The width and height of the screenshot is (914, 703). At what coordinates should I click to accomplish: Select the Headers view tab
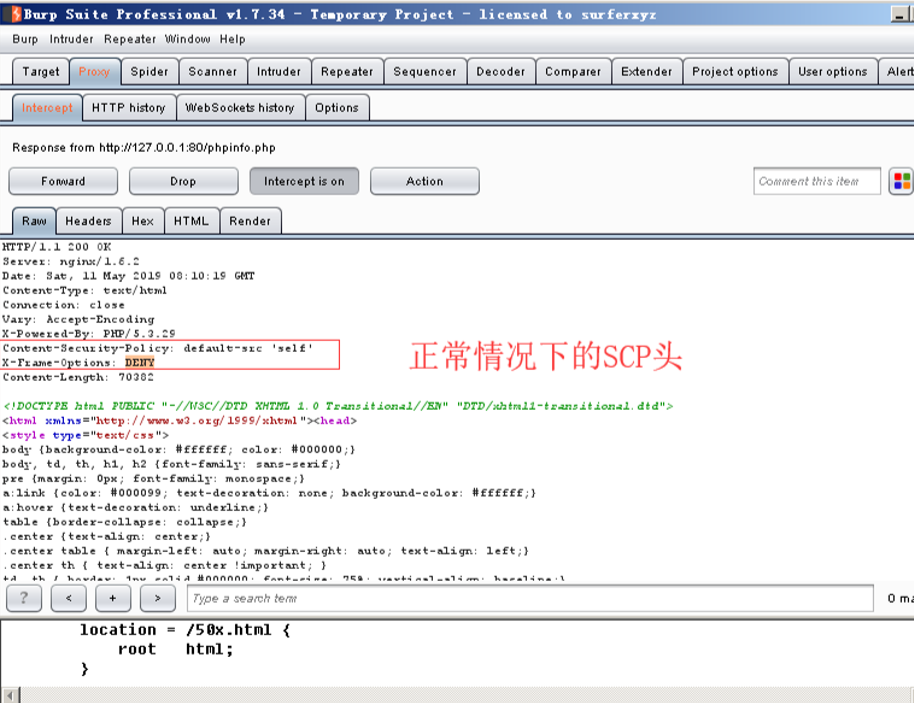click(x=89, y=221)
